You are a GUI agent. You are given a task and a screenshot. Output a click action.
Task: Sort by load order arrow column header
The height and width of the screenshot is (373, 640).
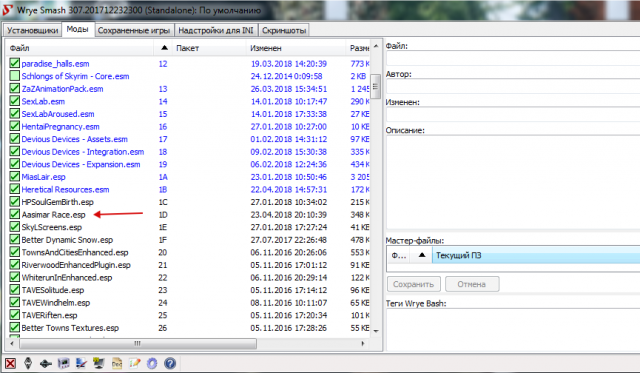click(164, 48)
